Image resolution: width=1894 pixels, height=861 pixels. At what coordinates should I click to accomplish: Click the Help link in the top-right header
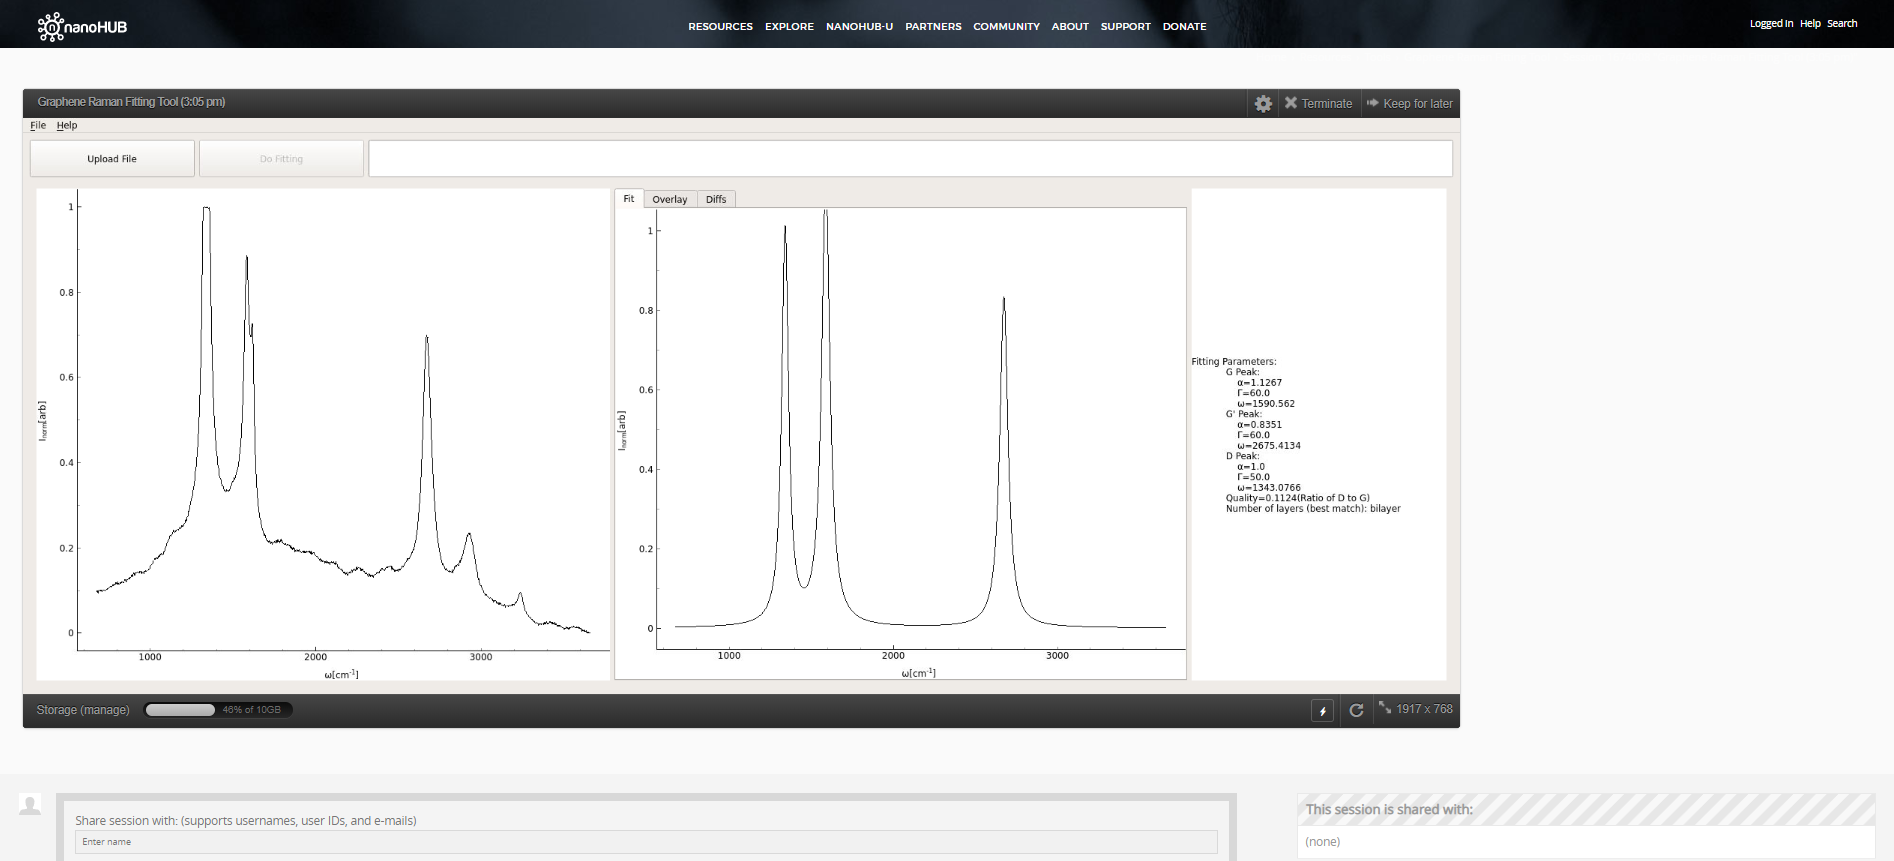coord(1810,23)
